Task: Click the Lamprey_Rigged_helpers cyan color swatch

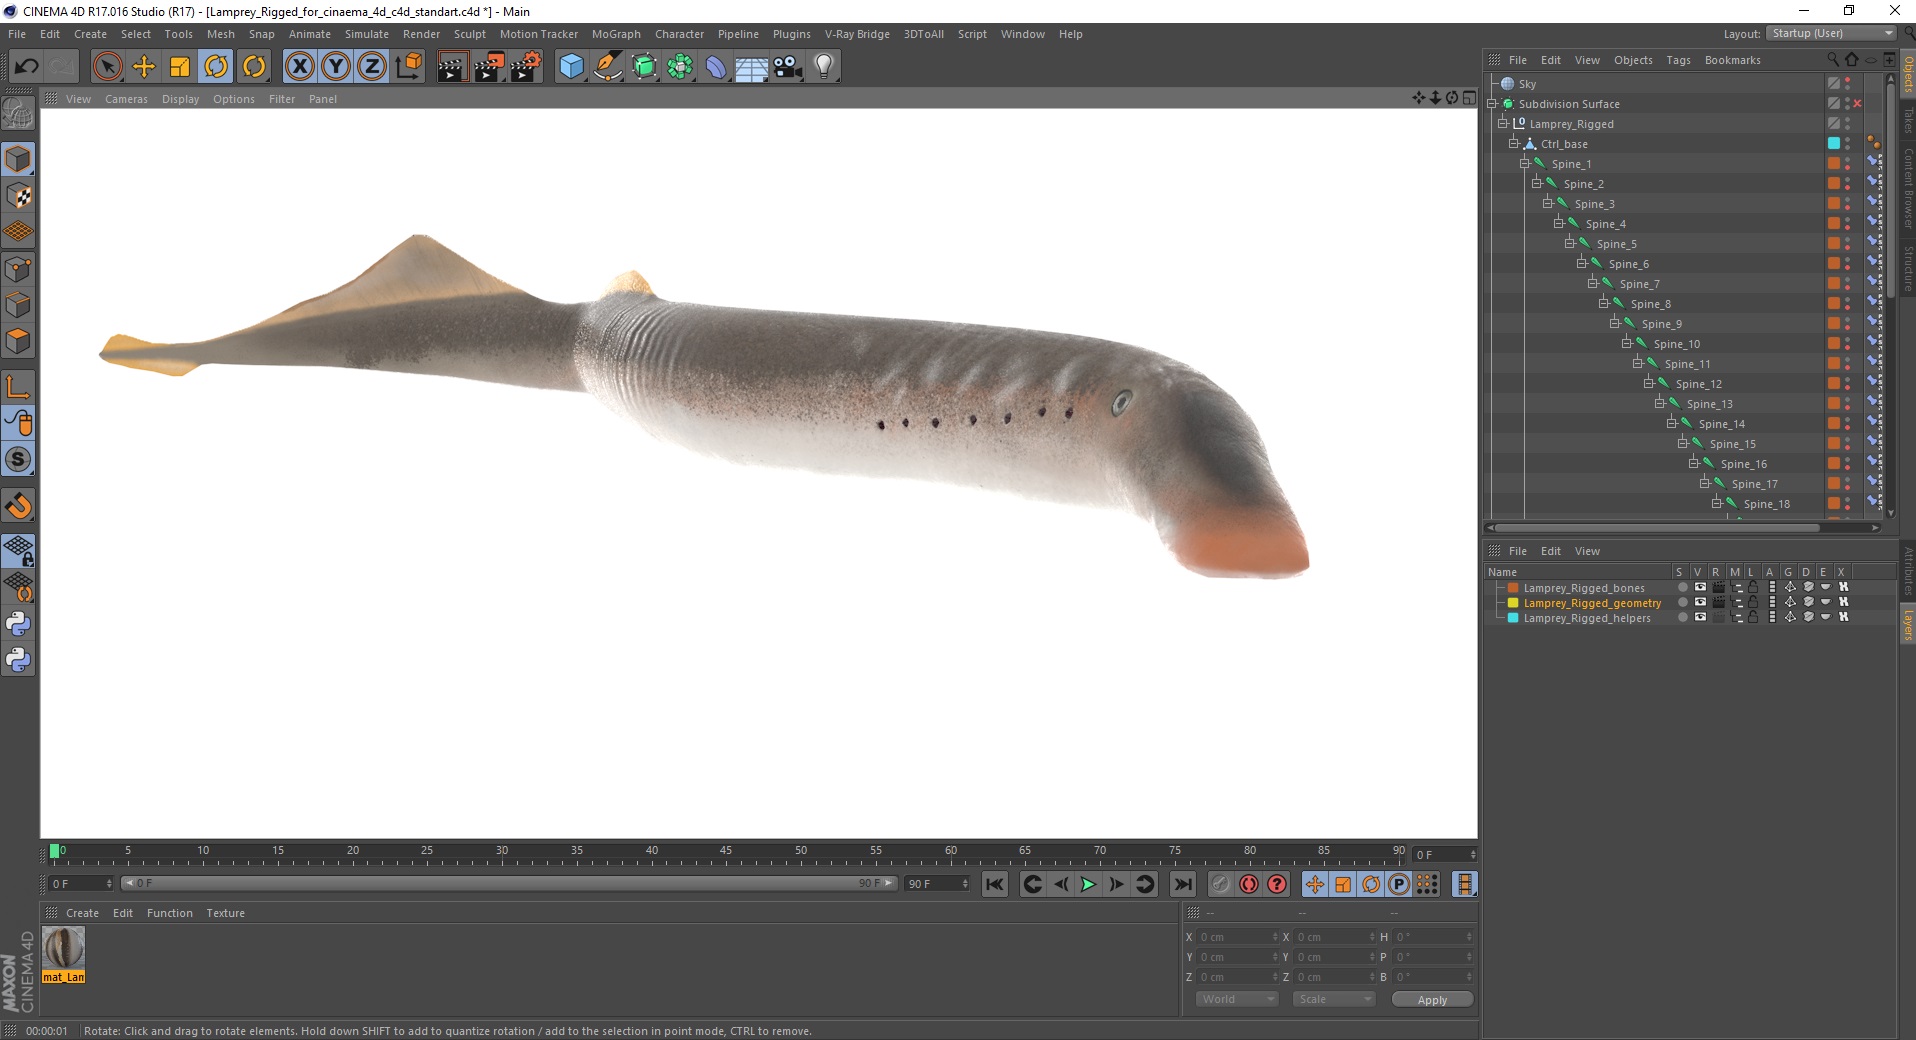Action: [1513, 618]
